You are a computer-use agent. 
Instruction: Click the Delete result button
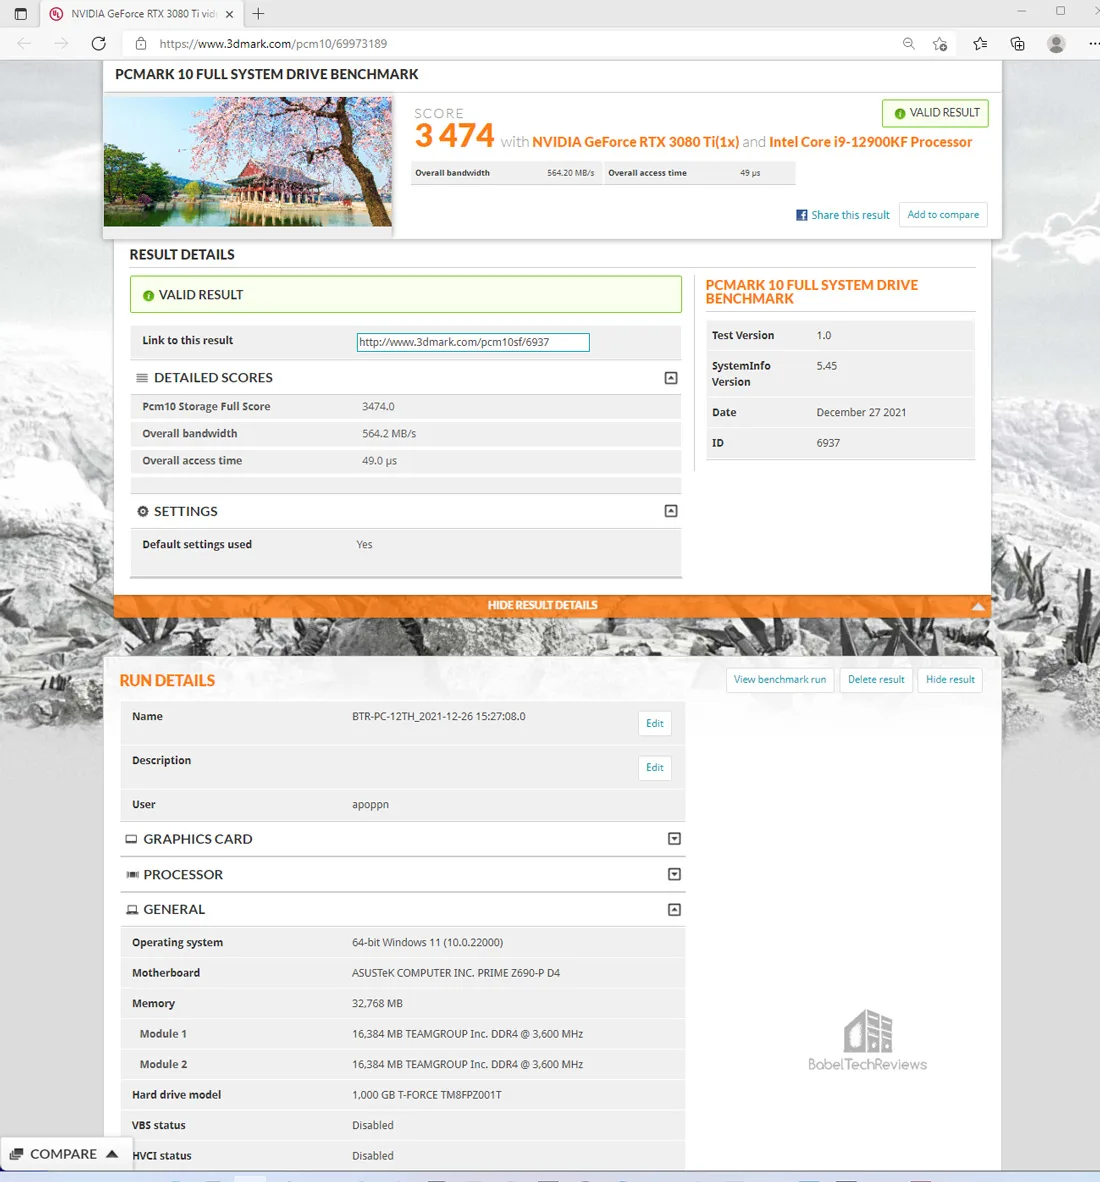tap(876, 679)
